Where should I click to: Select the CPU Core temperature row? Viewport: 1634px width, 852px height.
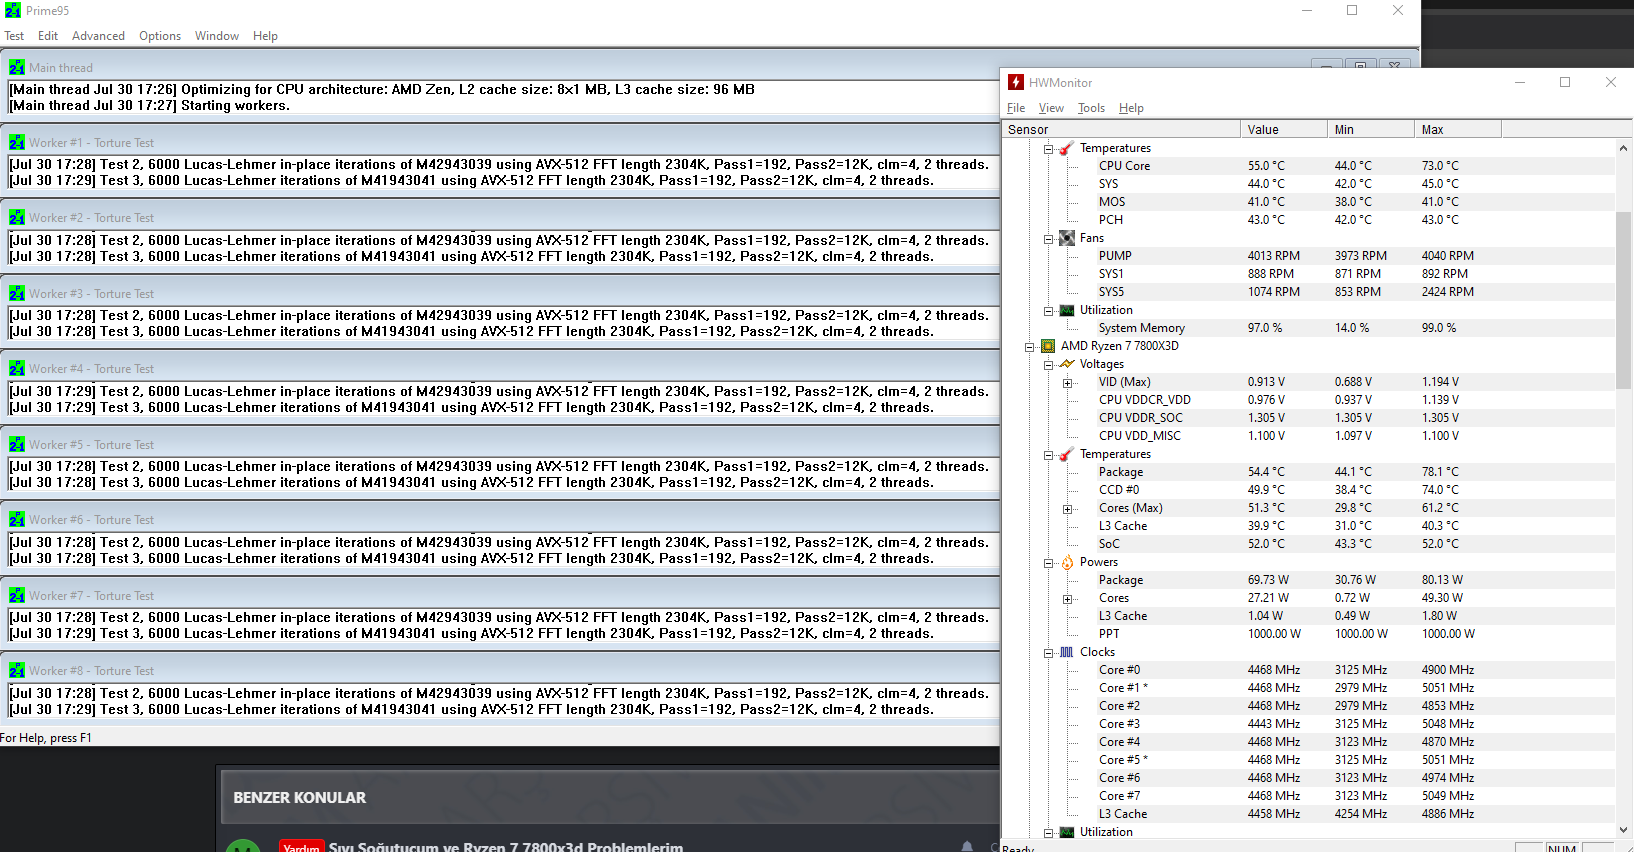[x=1308, y=166]
